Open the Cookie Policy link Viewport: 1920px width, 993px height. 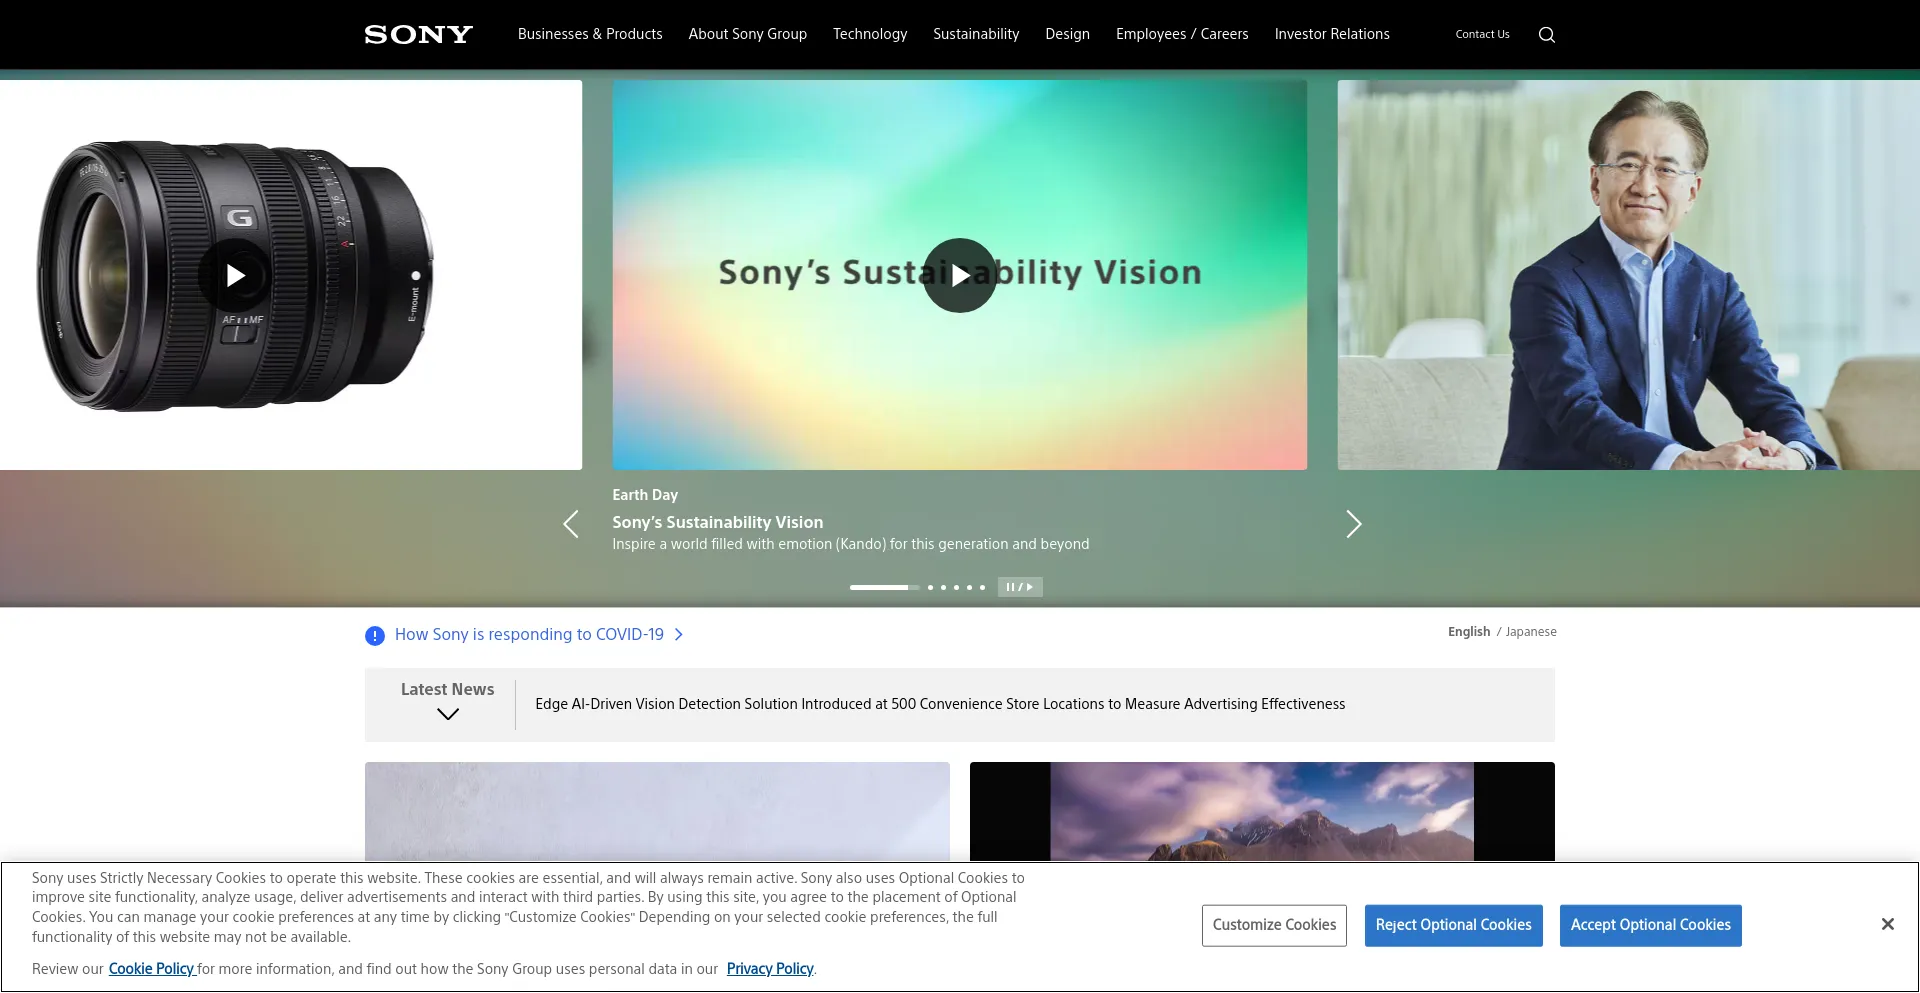tap(151, 969)
